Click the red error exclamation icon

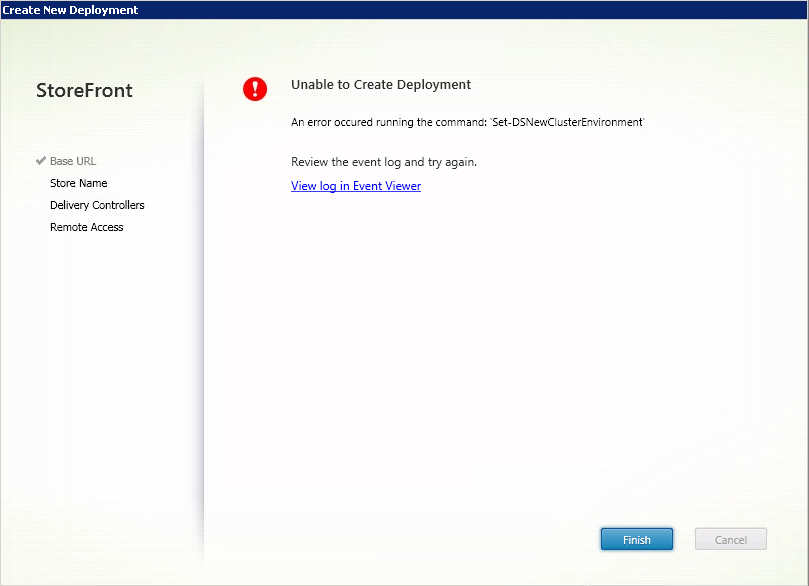pos(255,89)
